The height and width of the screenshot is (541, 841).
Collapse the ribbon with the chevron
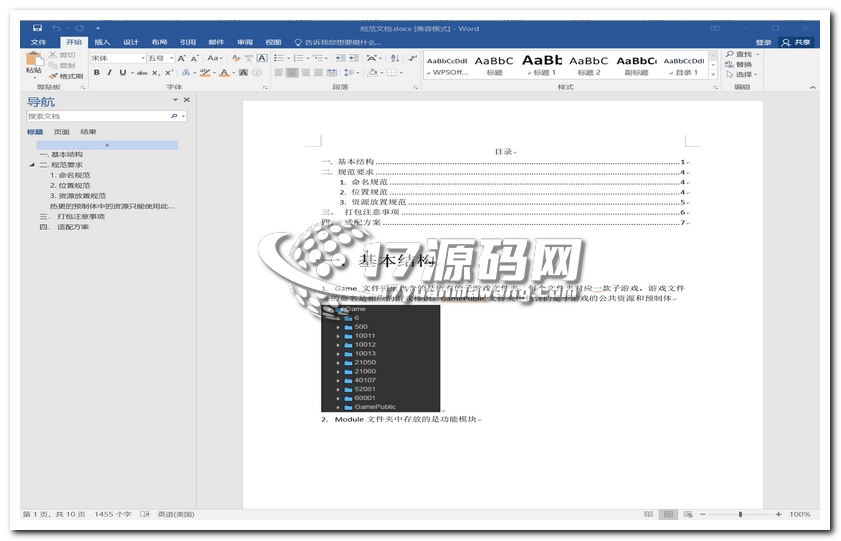813,87
